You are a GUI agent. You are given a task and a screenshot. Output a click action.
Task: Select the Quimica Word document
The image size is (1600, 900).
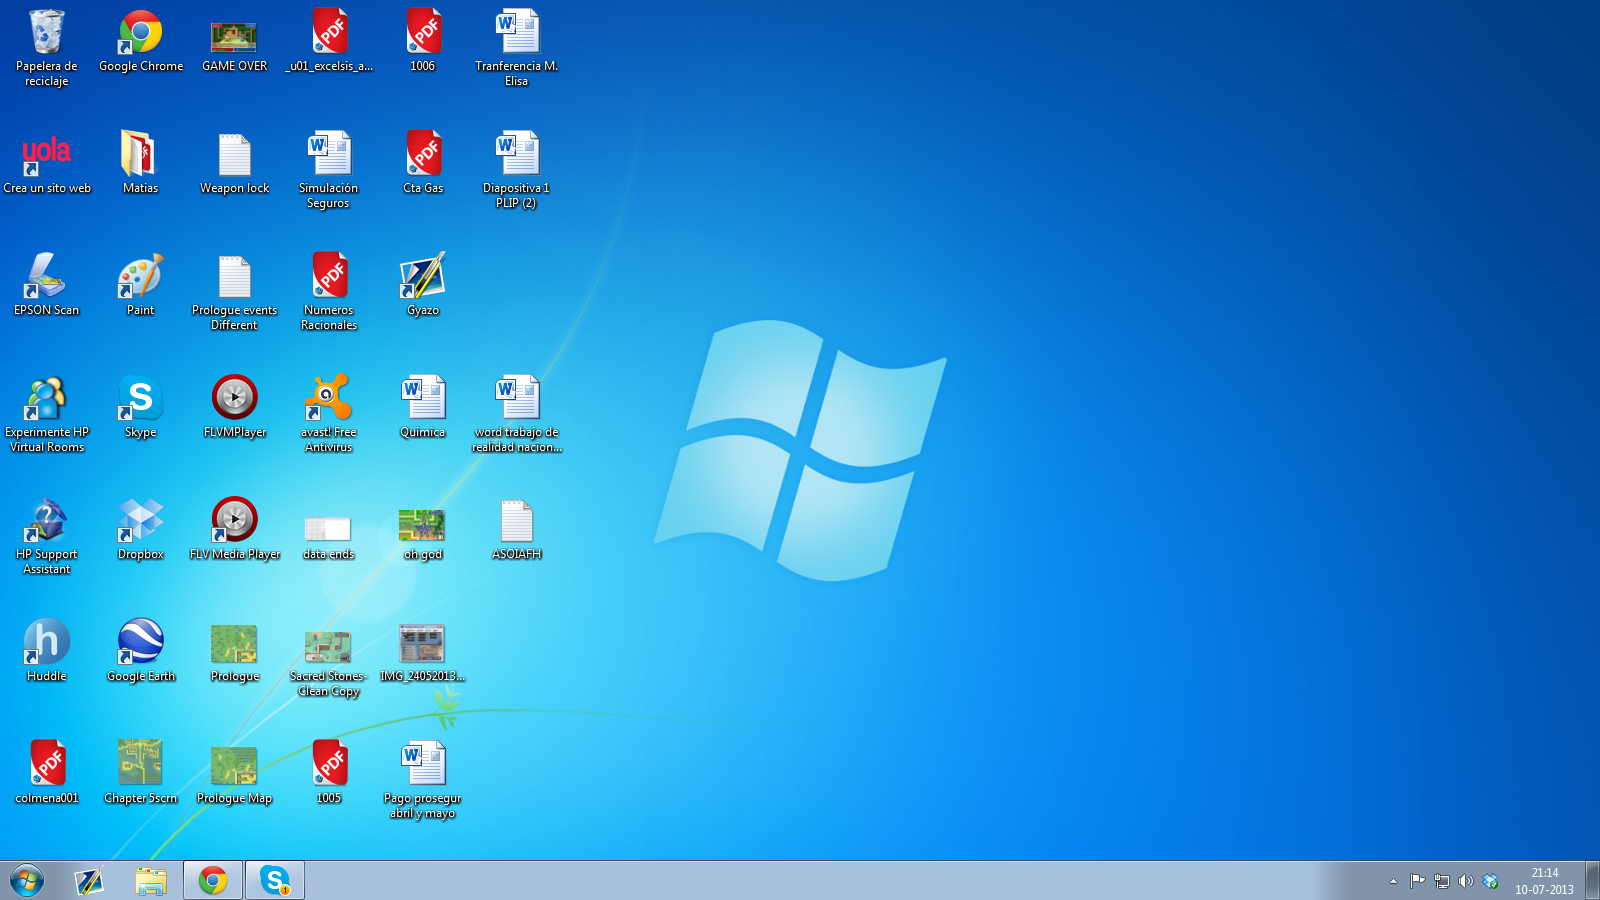coord(423,408)
